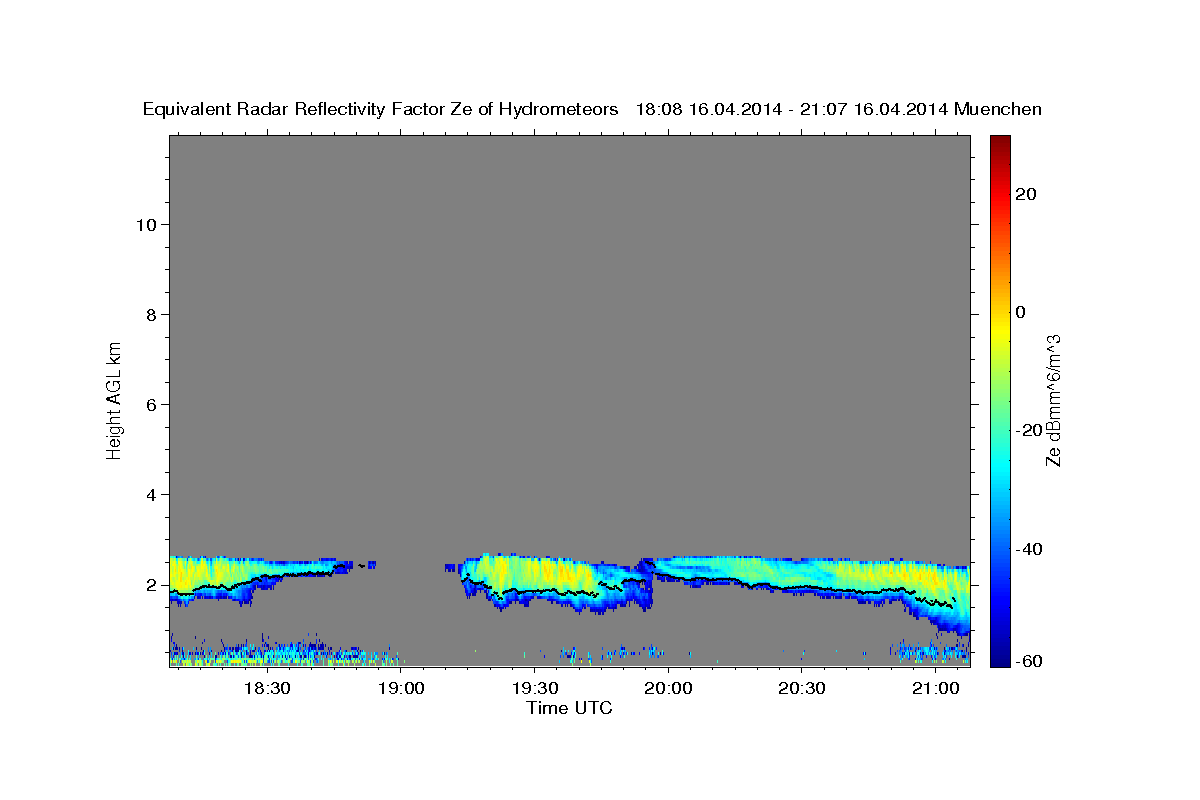Click the date range text '18:08 16.04.2014 - 21:07 16.04.2014'

(793, 110)
